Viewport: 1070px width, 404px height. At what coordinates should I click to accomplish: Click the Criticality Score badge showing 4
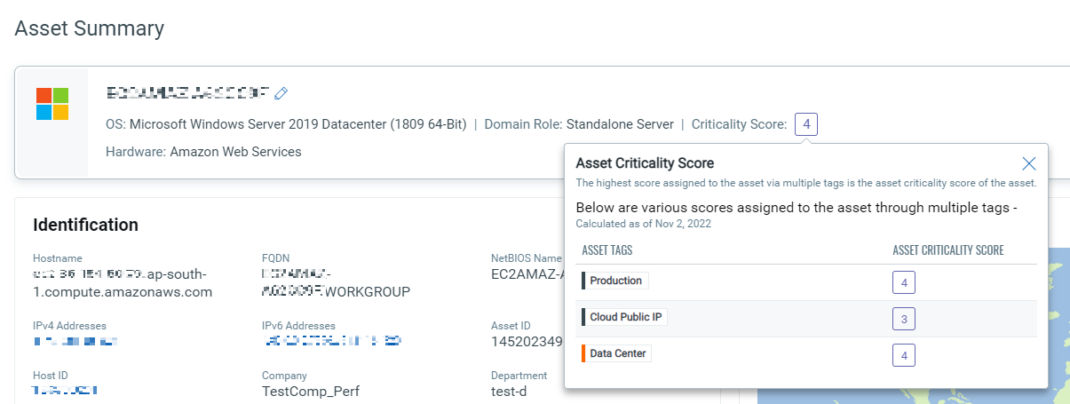[x=808, y=125]
